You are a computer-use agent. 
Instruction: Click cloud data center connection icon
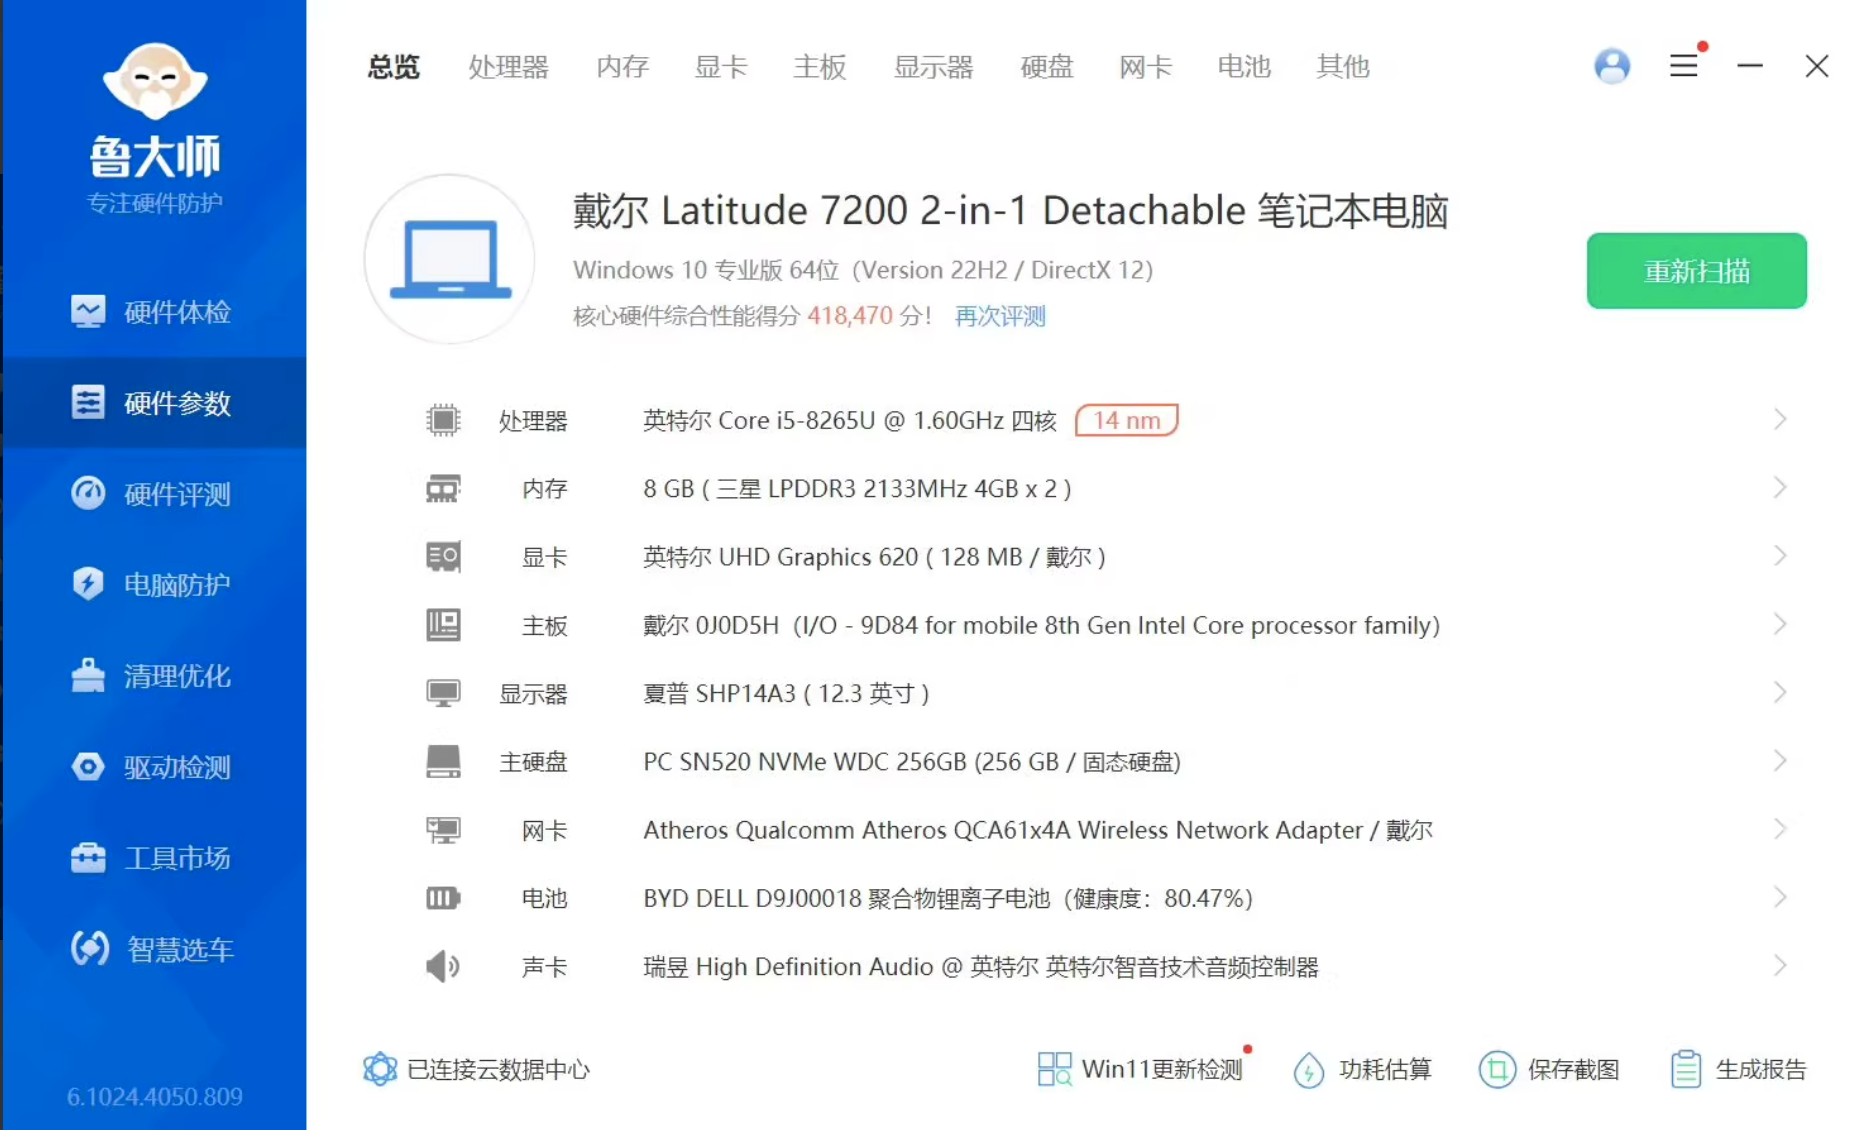click(380, 1069)
